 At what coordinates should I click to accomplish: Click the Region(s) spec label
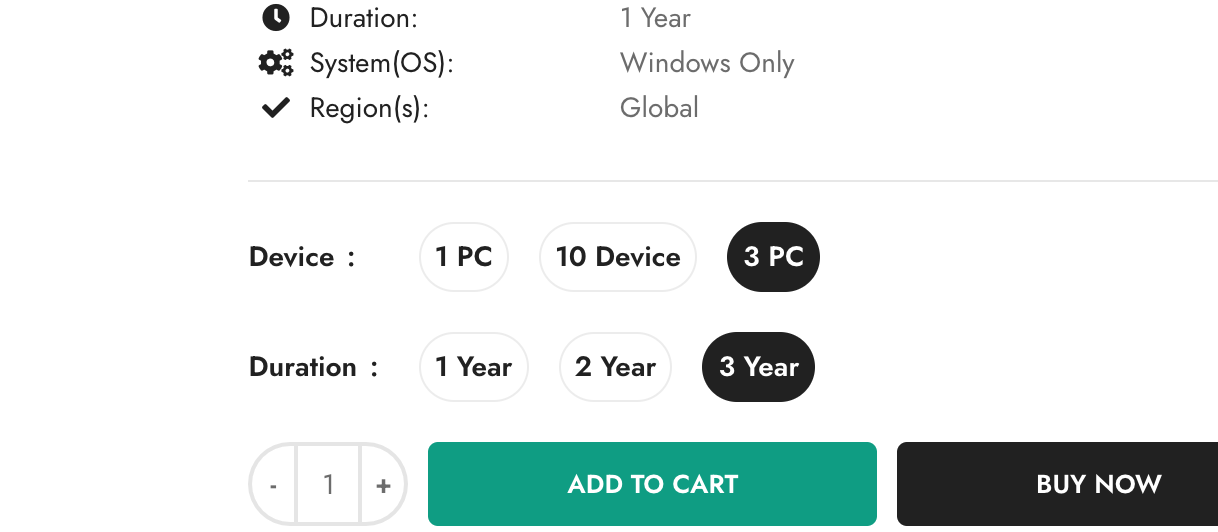(369, 108)
